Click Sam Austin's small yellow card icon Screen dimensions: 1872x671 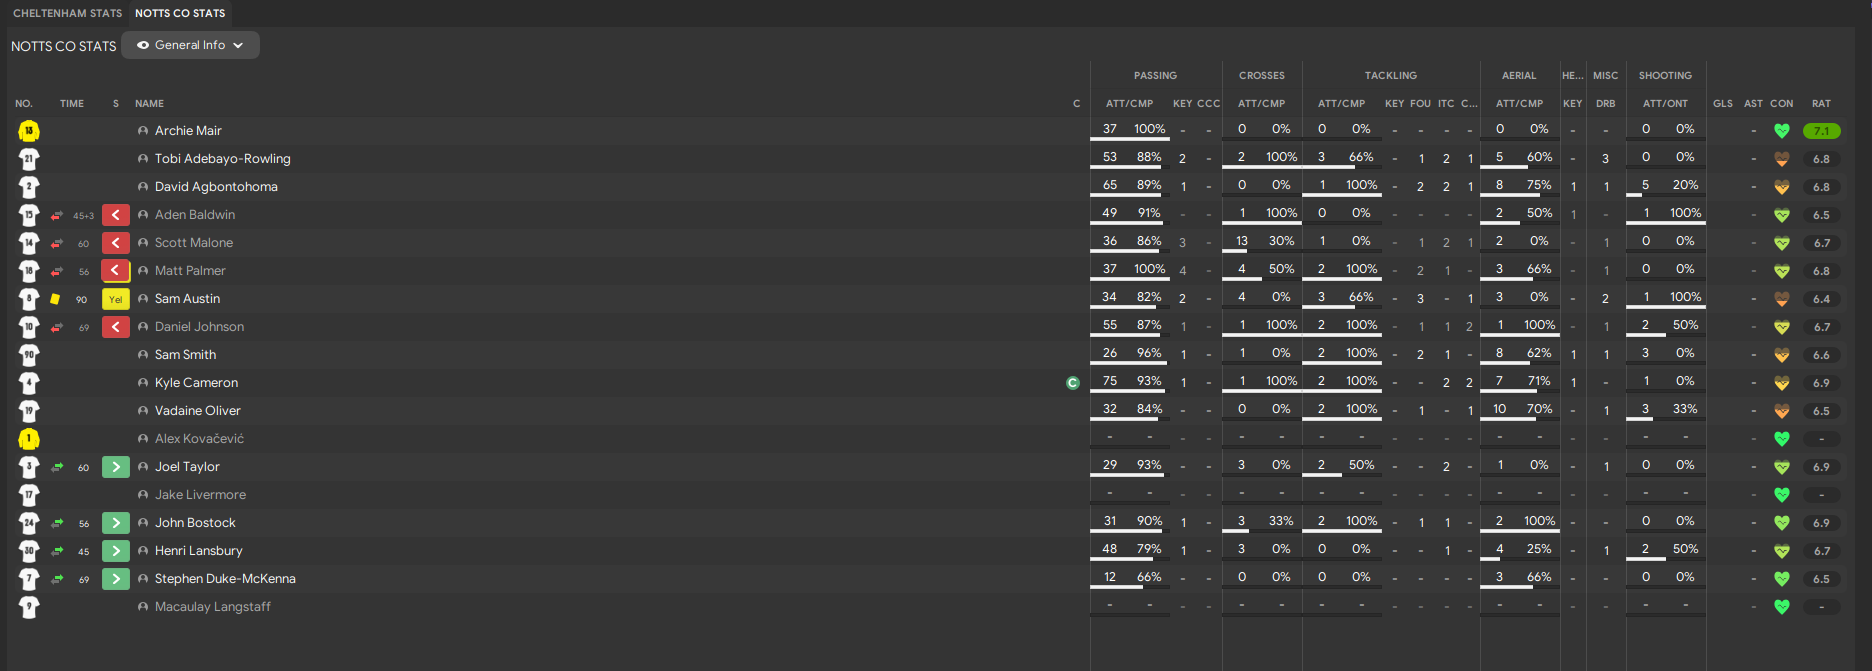pyautogui.click(x=55, y=299)
